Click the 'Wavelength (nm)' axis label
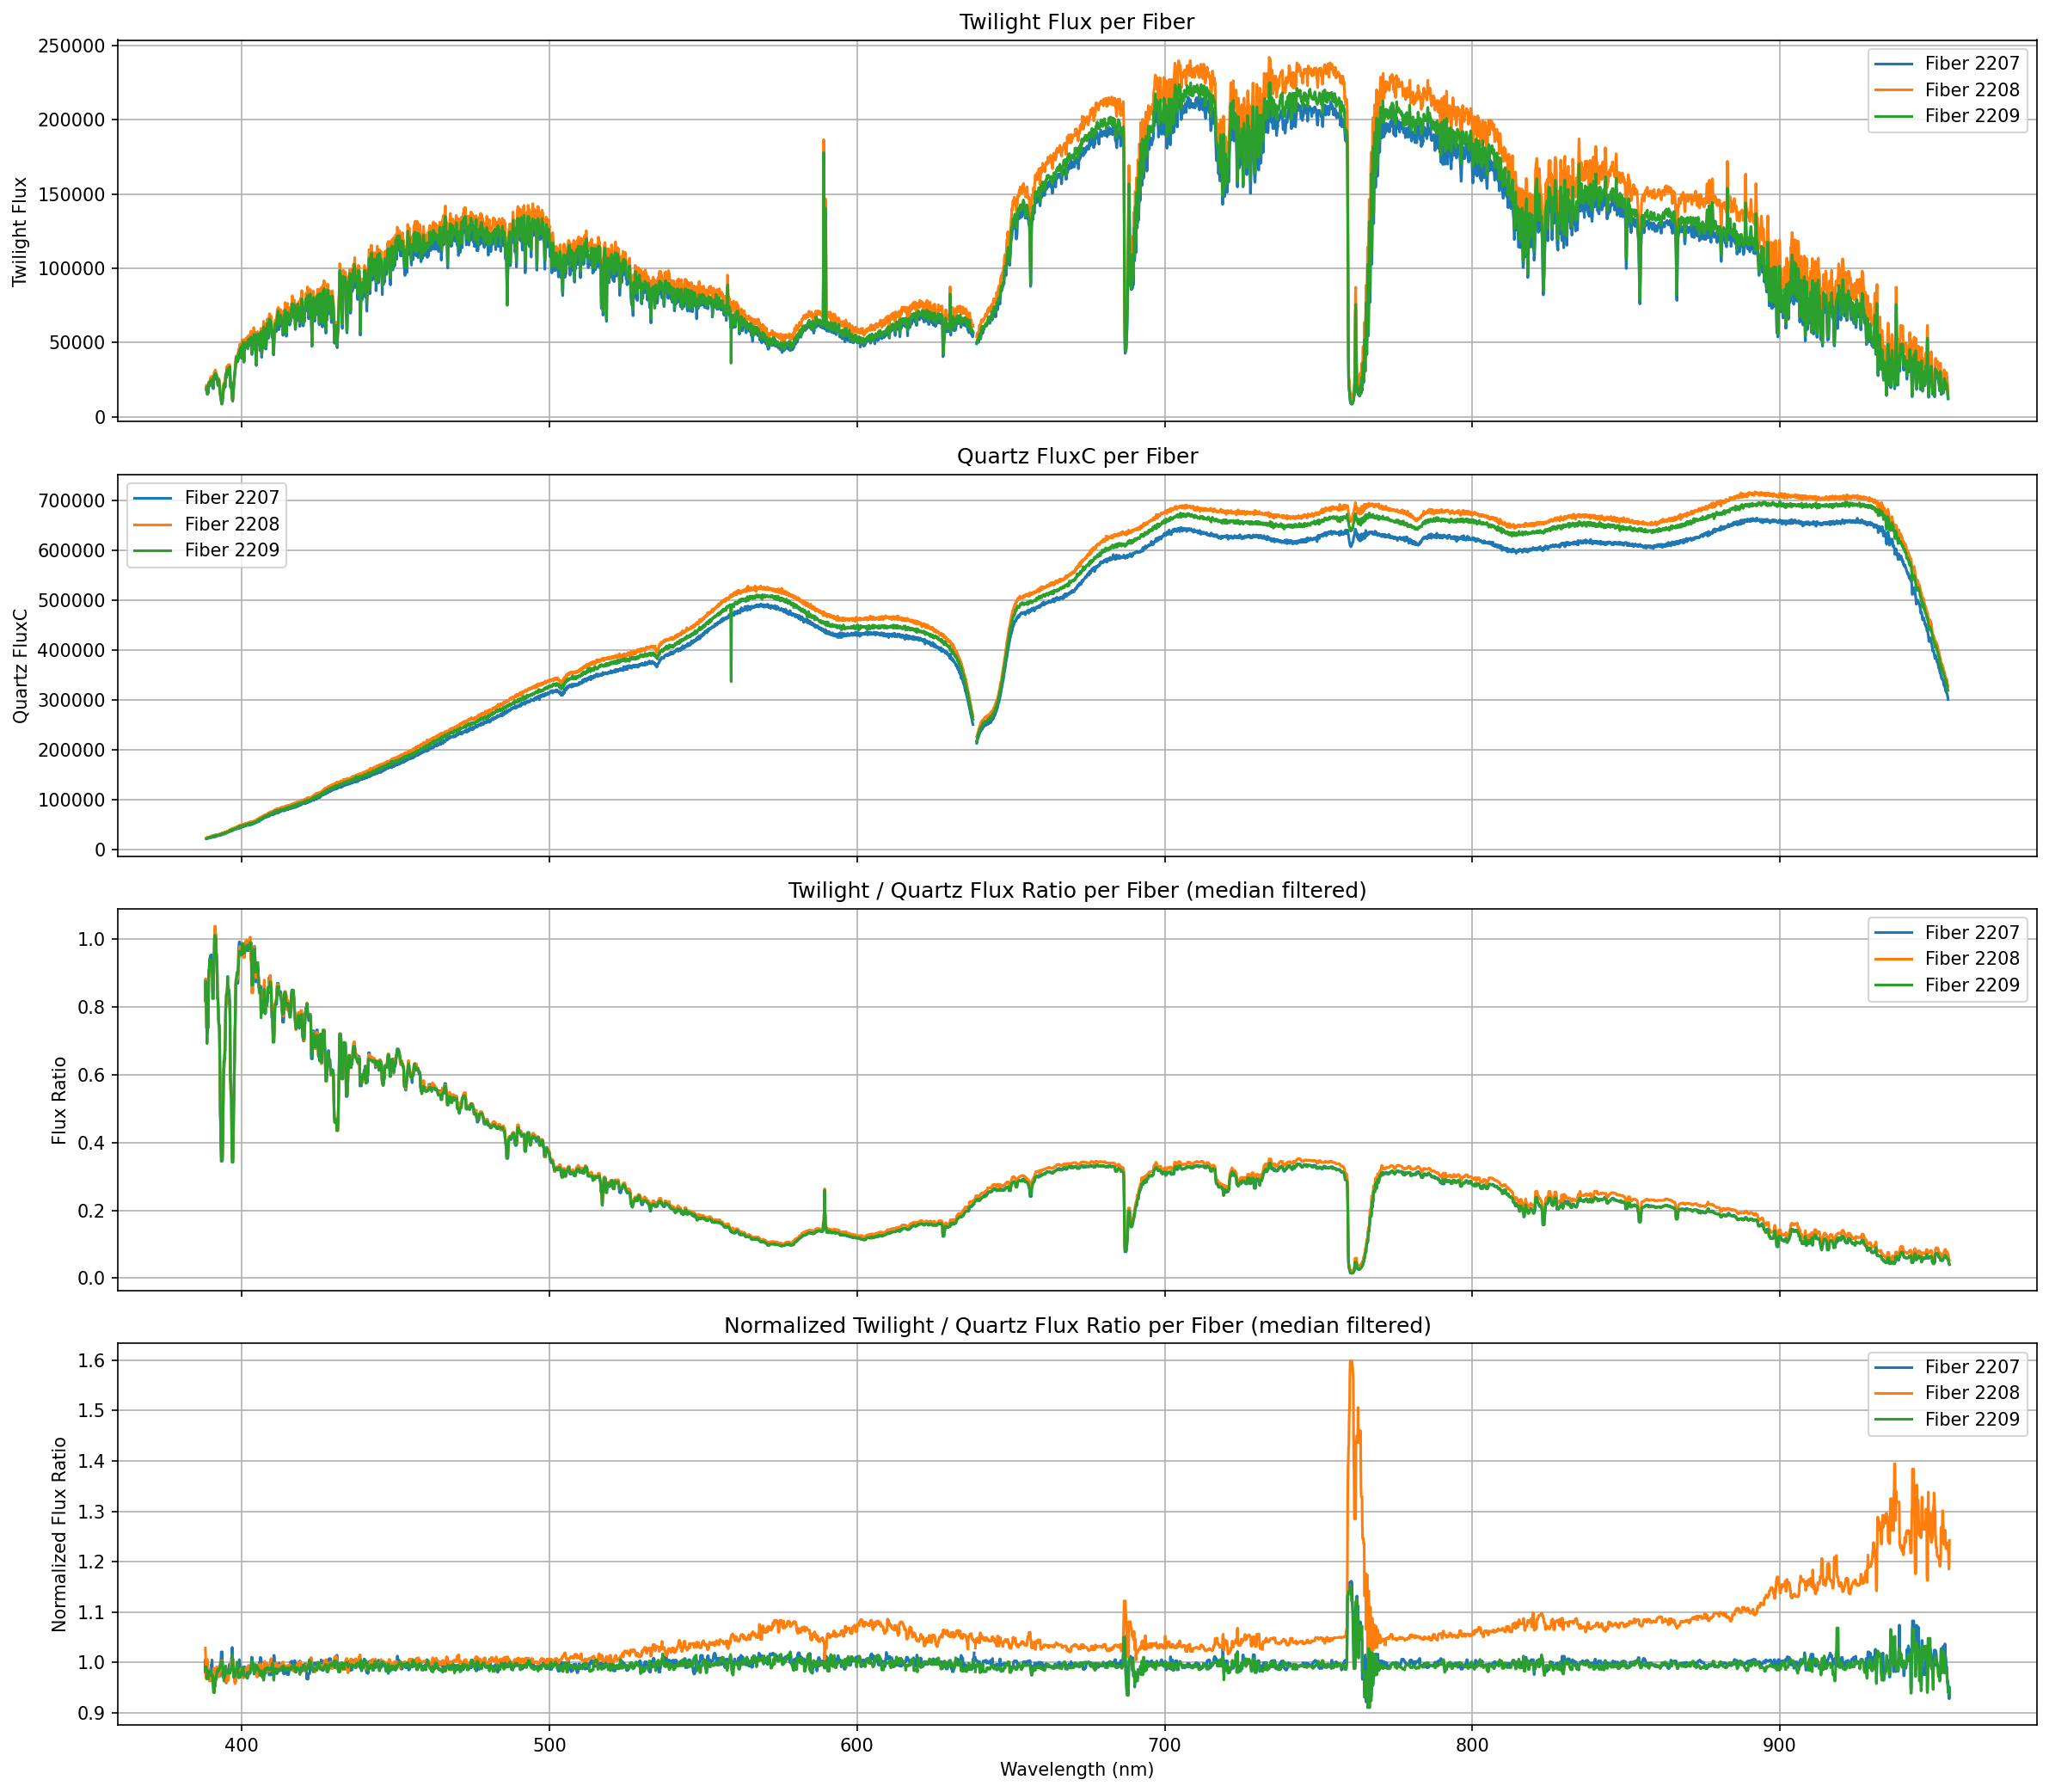 1076,1770
